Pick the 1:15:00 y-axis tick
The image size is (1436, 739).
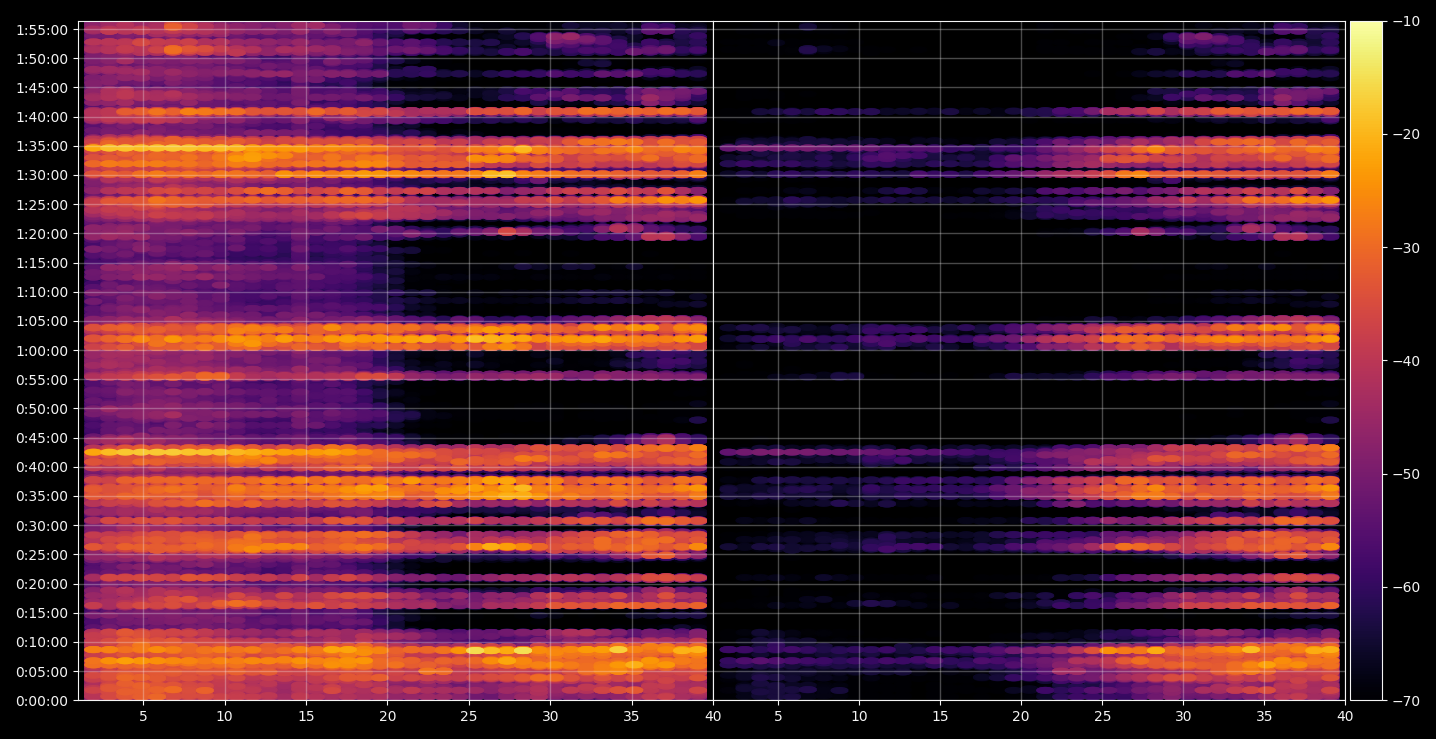pos(43,263)
